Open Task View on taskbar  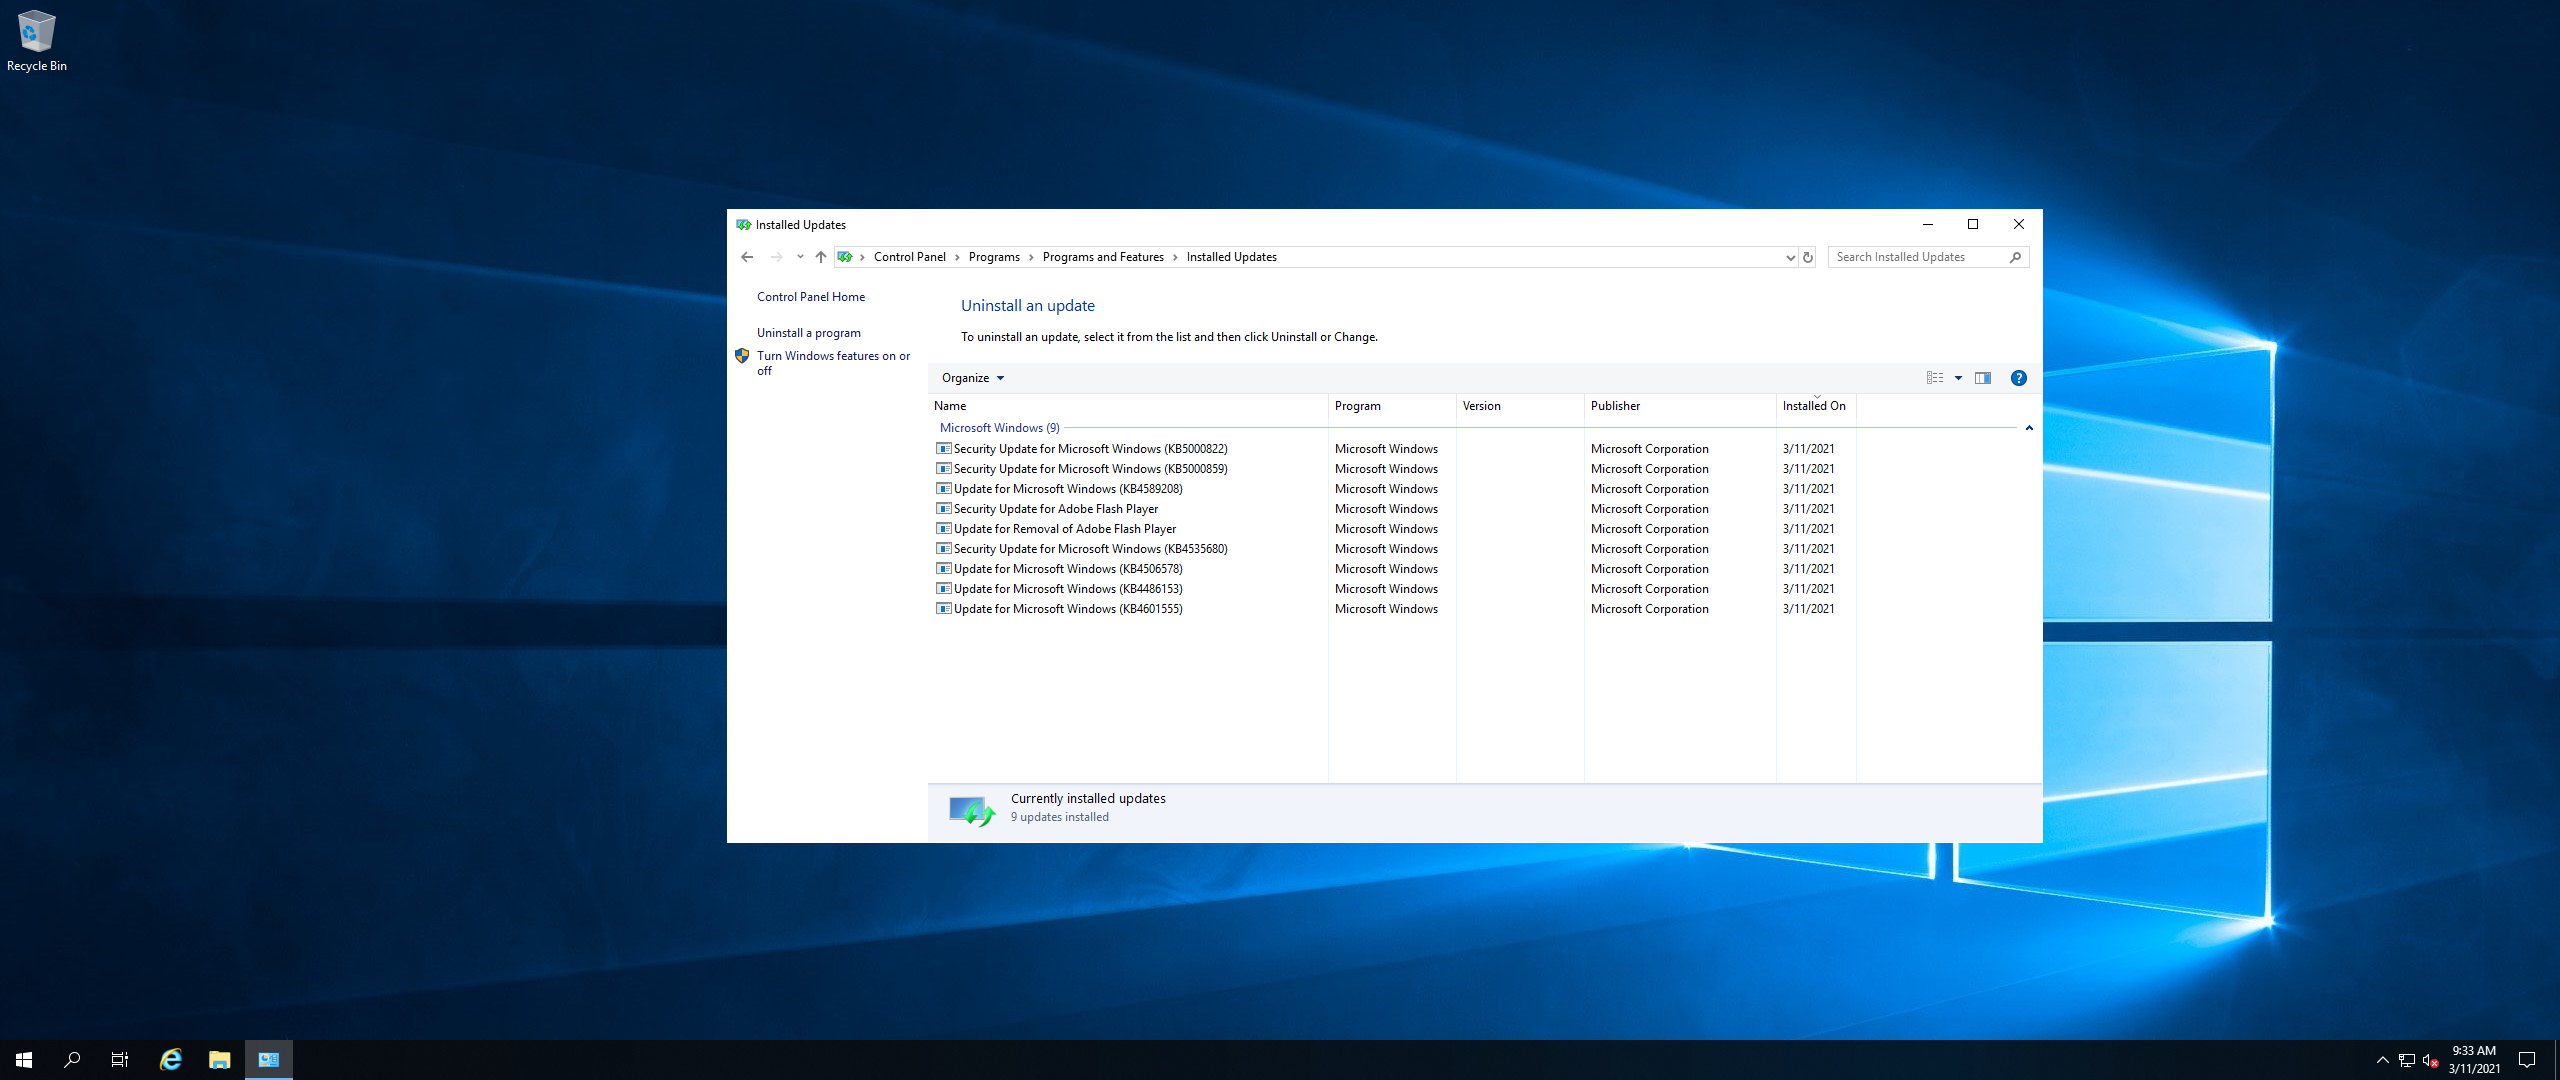tap(120, 1060)
